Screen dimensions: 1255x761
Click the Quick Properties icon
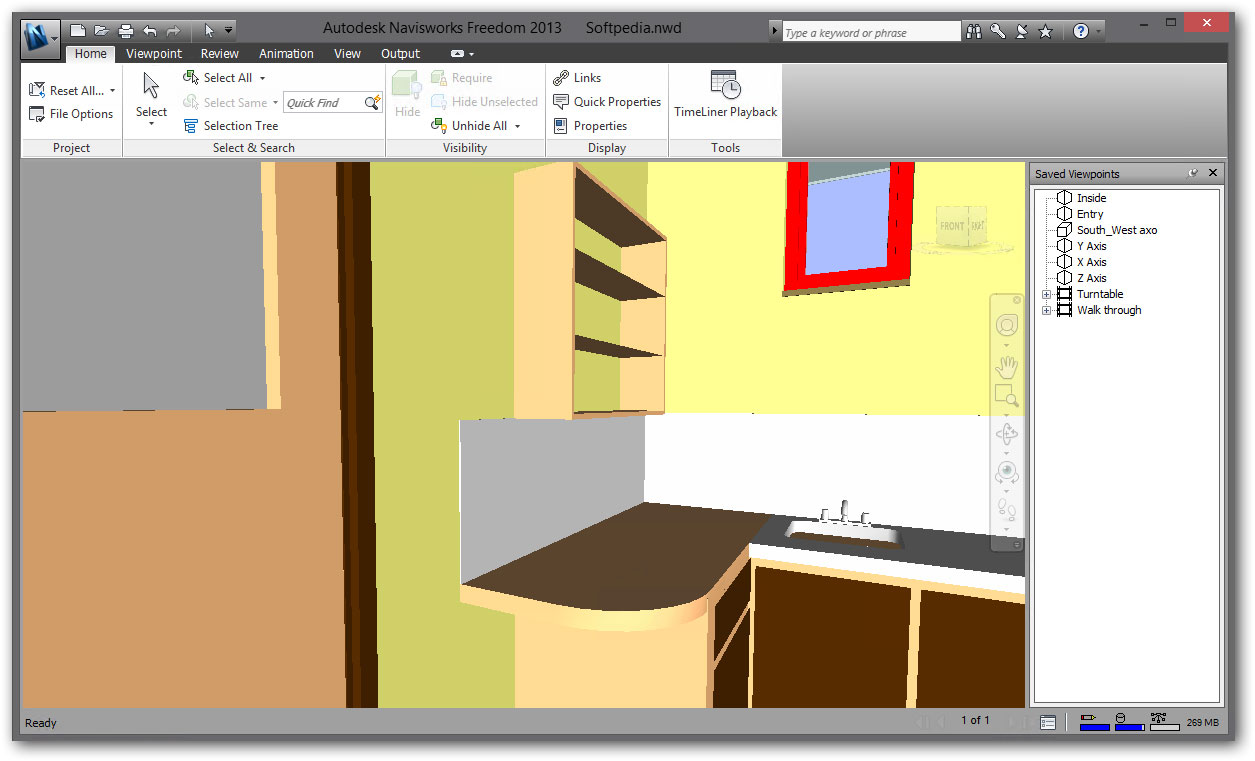tap(561, 102)
